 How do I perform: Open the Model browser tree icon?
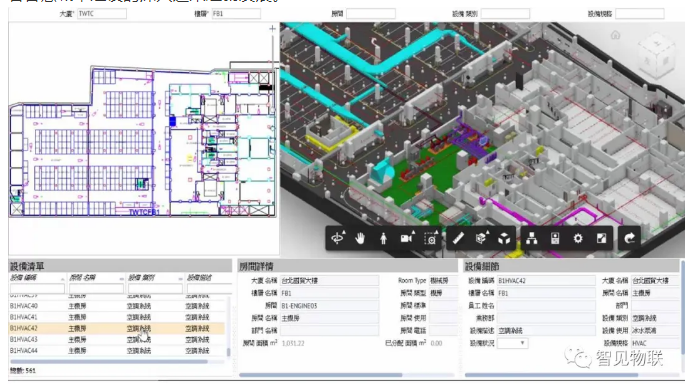[532, 238]
